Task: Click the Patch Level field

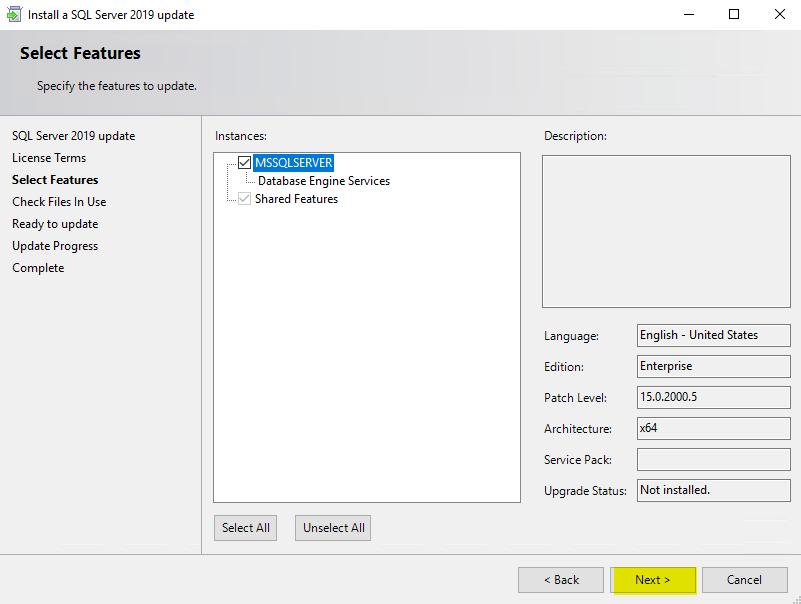Action: click(x=713, y=398)
